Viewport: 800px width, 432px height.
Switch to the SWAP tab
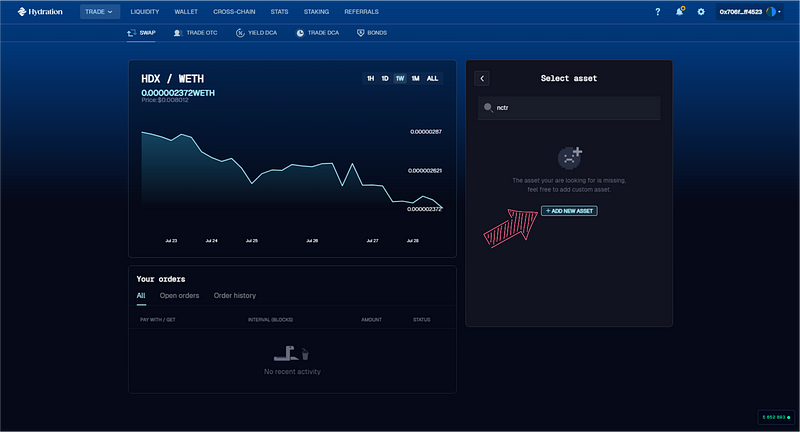pyautogui.click(x=141, y=33)
